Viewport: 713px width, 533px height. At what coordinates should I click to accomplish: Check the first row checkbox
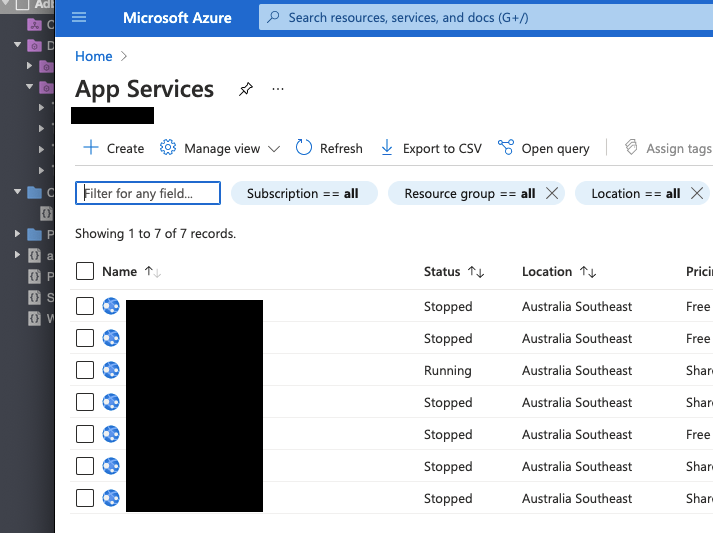(85, 306)
